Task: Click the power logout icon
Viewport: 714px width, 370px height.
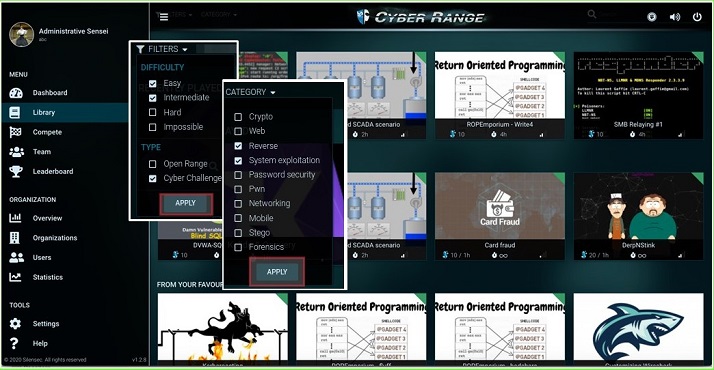Action: (697, 17)
